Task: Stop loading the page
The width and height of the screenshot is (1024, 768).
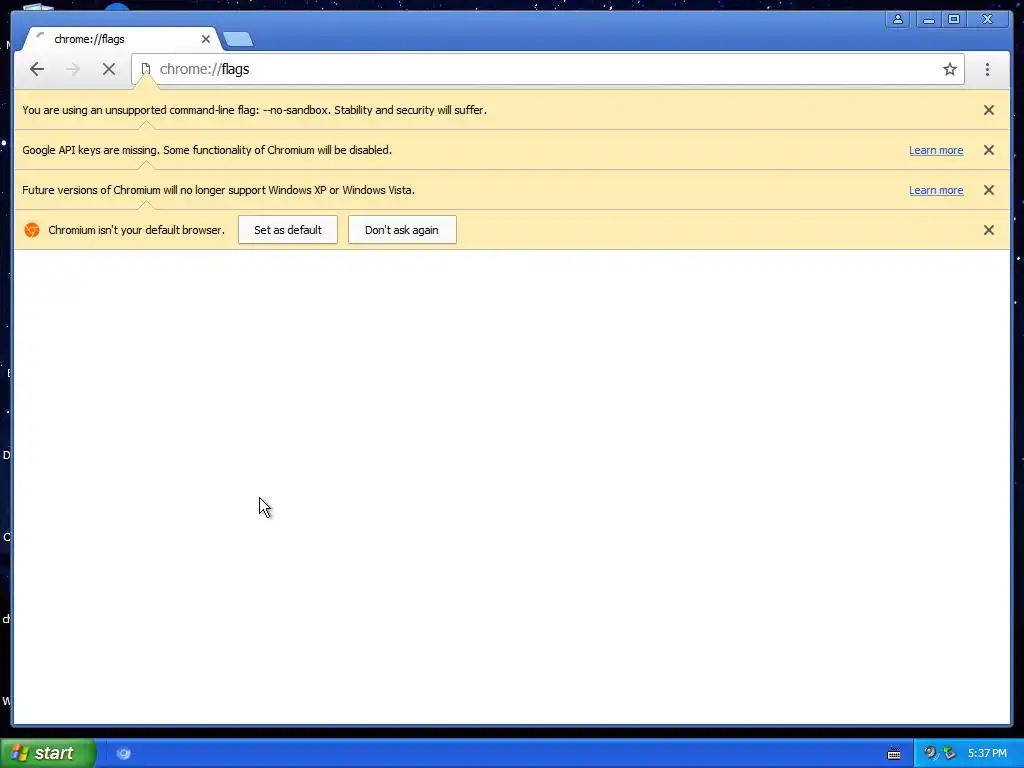Action: 109,69
